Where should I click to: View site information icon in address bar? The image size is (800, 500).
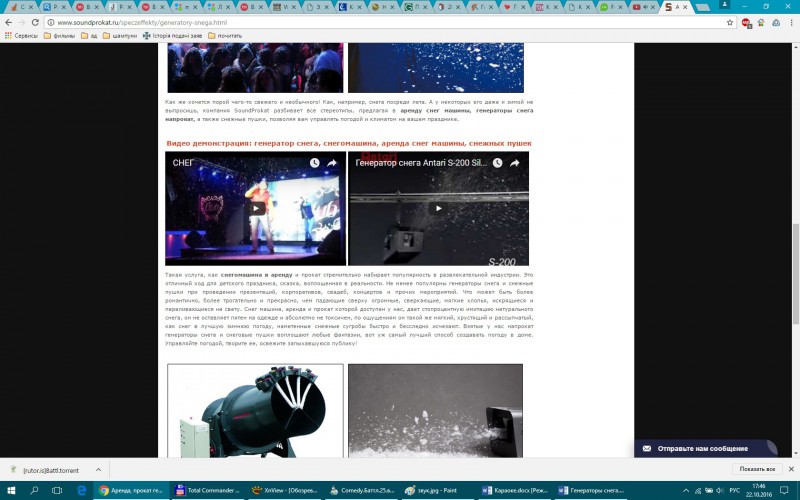[51, 22]
